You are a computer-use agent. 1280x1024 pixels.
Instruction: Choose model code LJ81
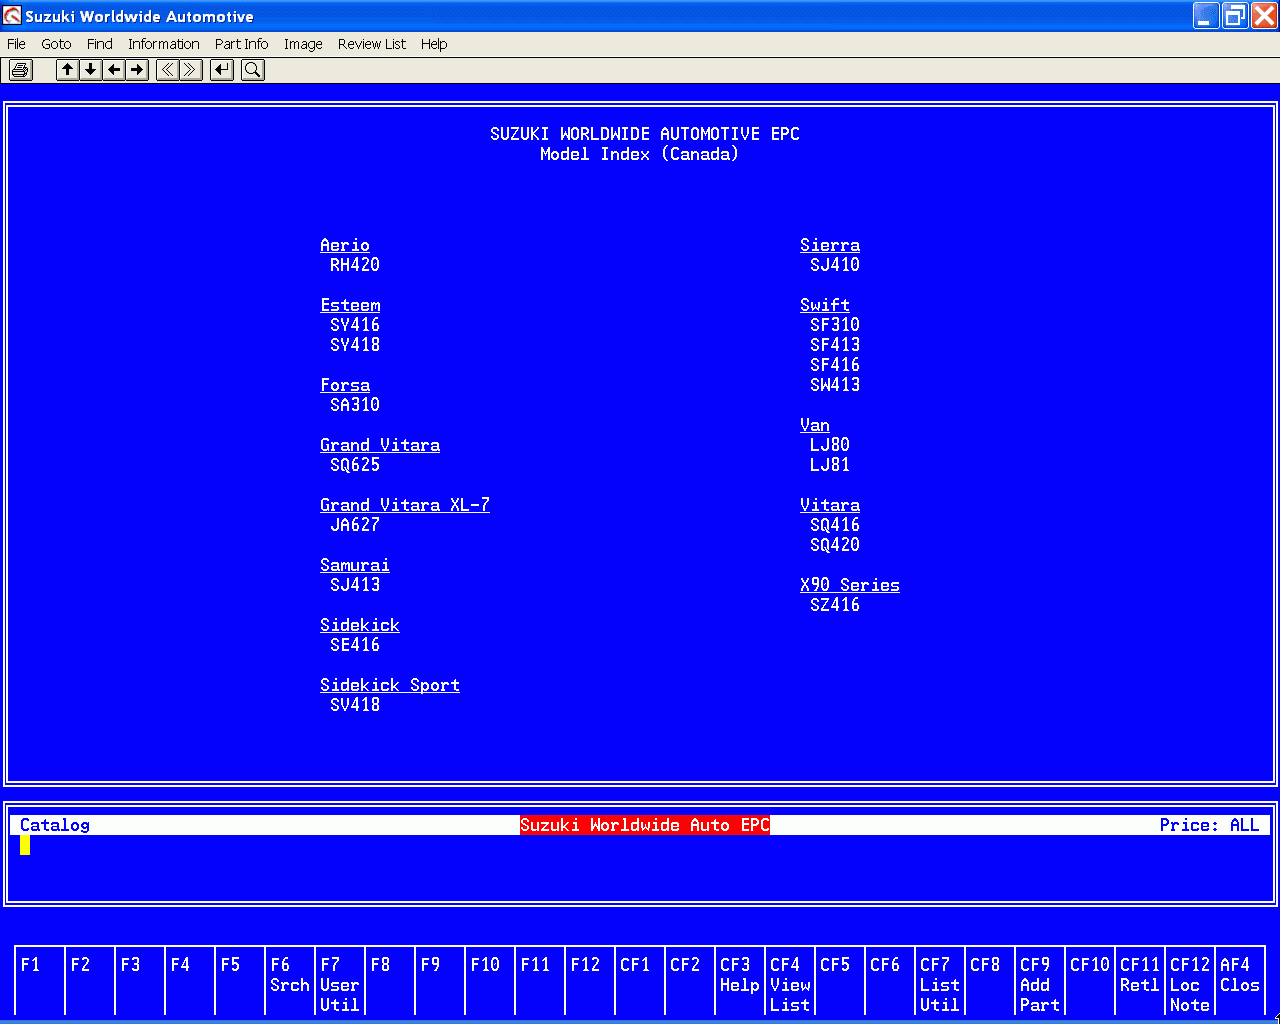pos(830,465)
